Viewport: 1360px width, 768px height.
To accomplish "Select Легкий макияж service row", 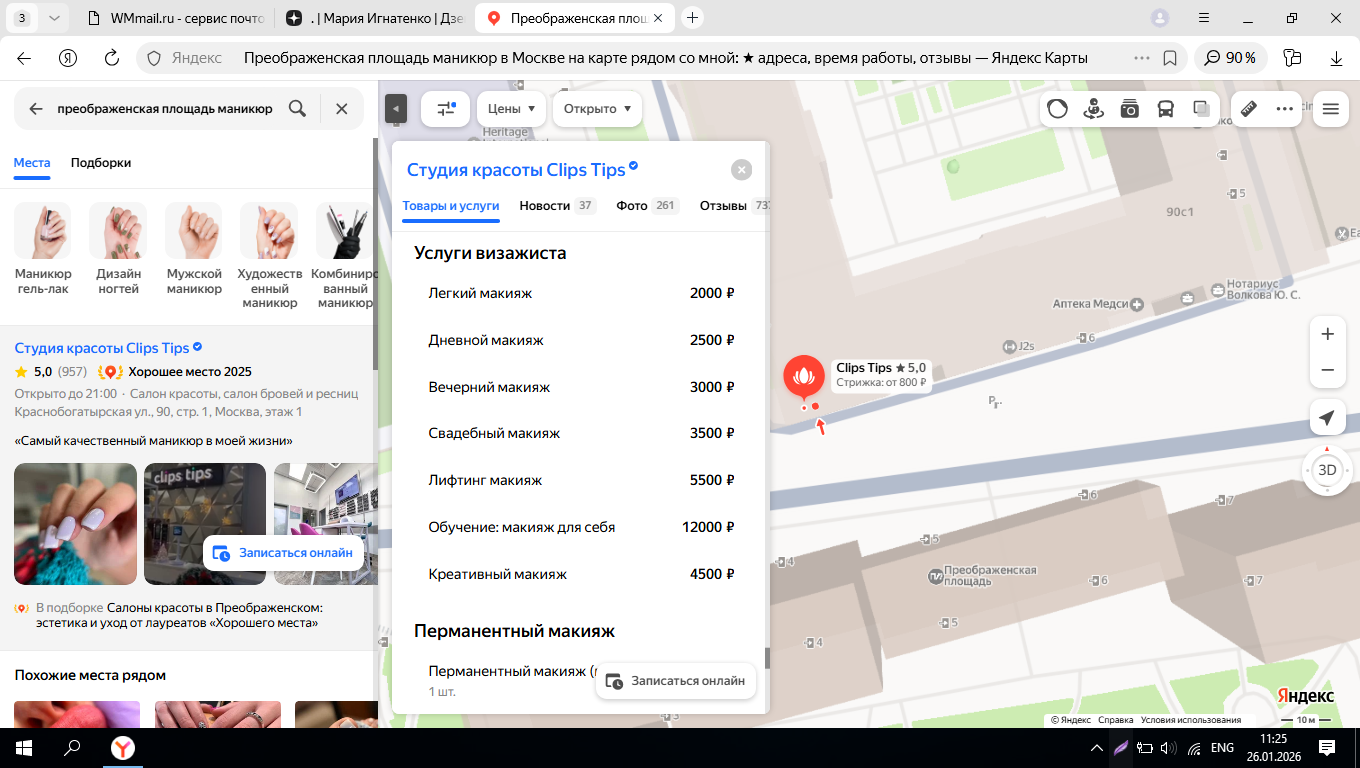I will (x=581, y=293).
